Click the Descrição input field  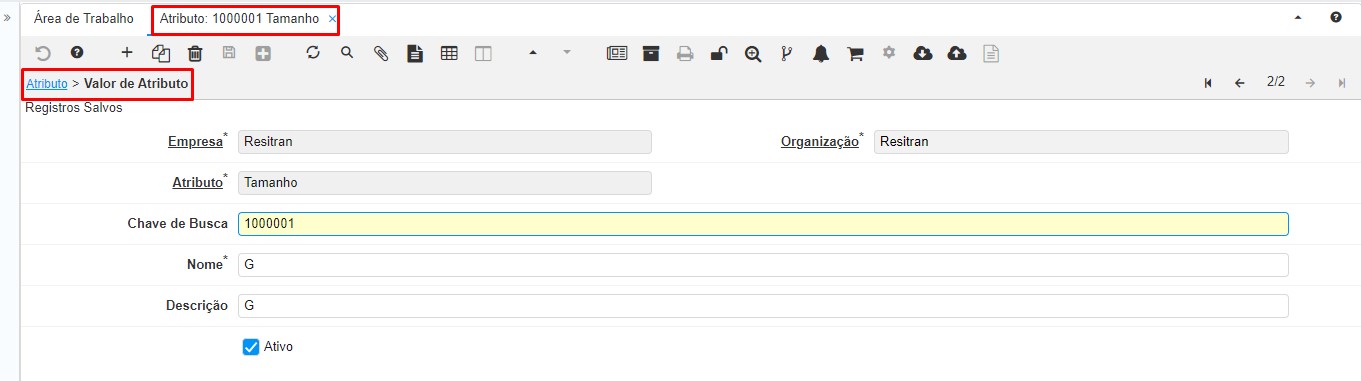tap(763, 306)
